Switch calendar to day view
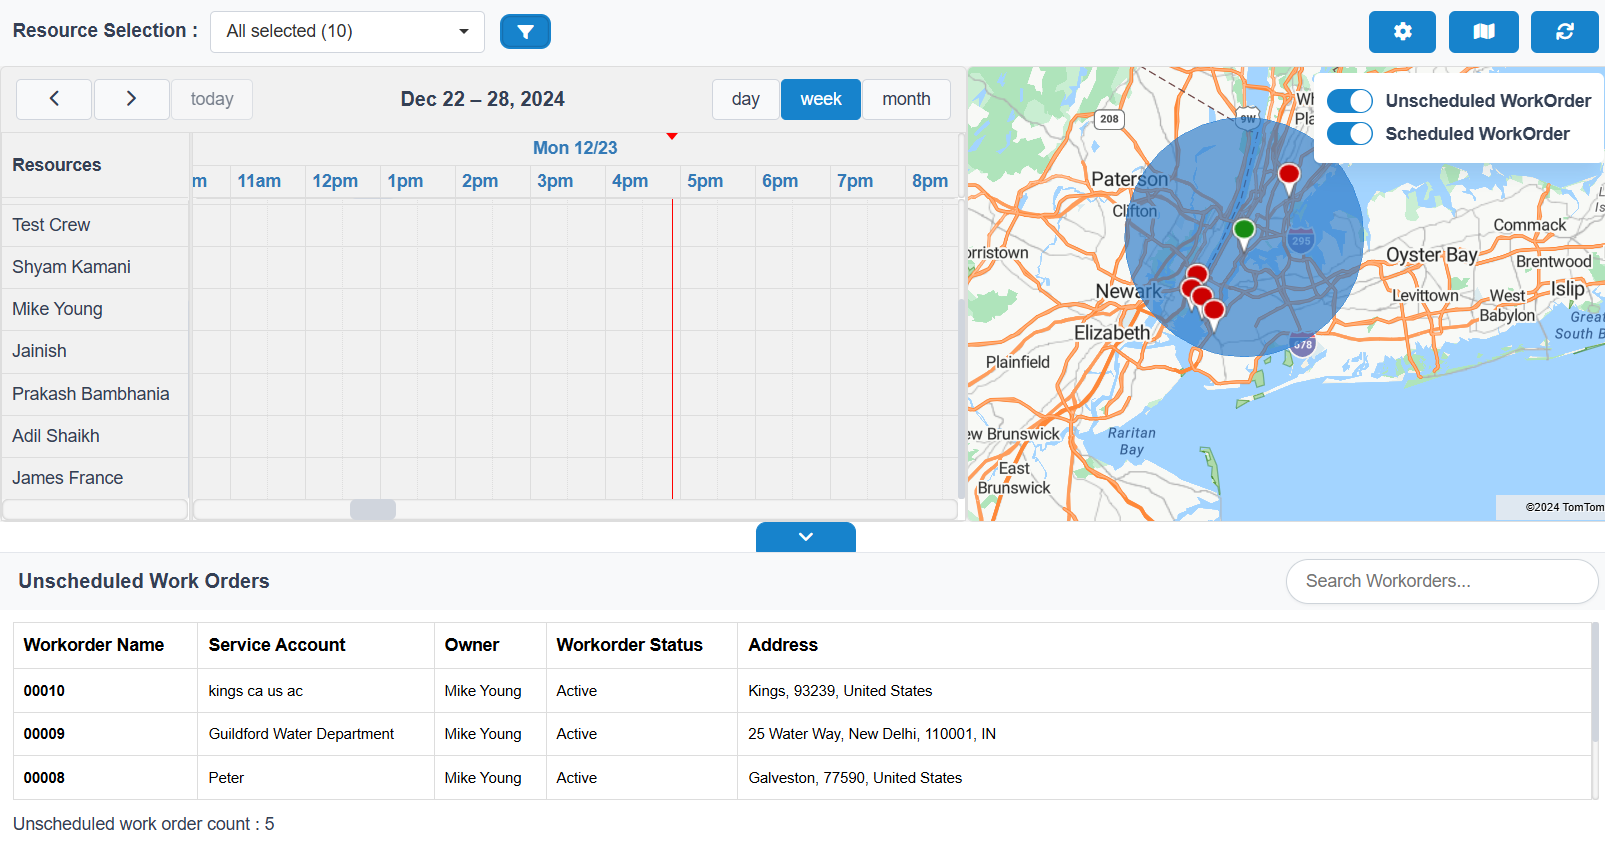This screenshot has width=1605, height=841. click(745, 99)
